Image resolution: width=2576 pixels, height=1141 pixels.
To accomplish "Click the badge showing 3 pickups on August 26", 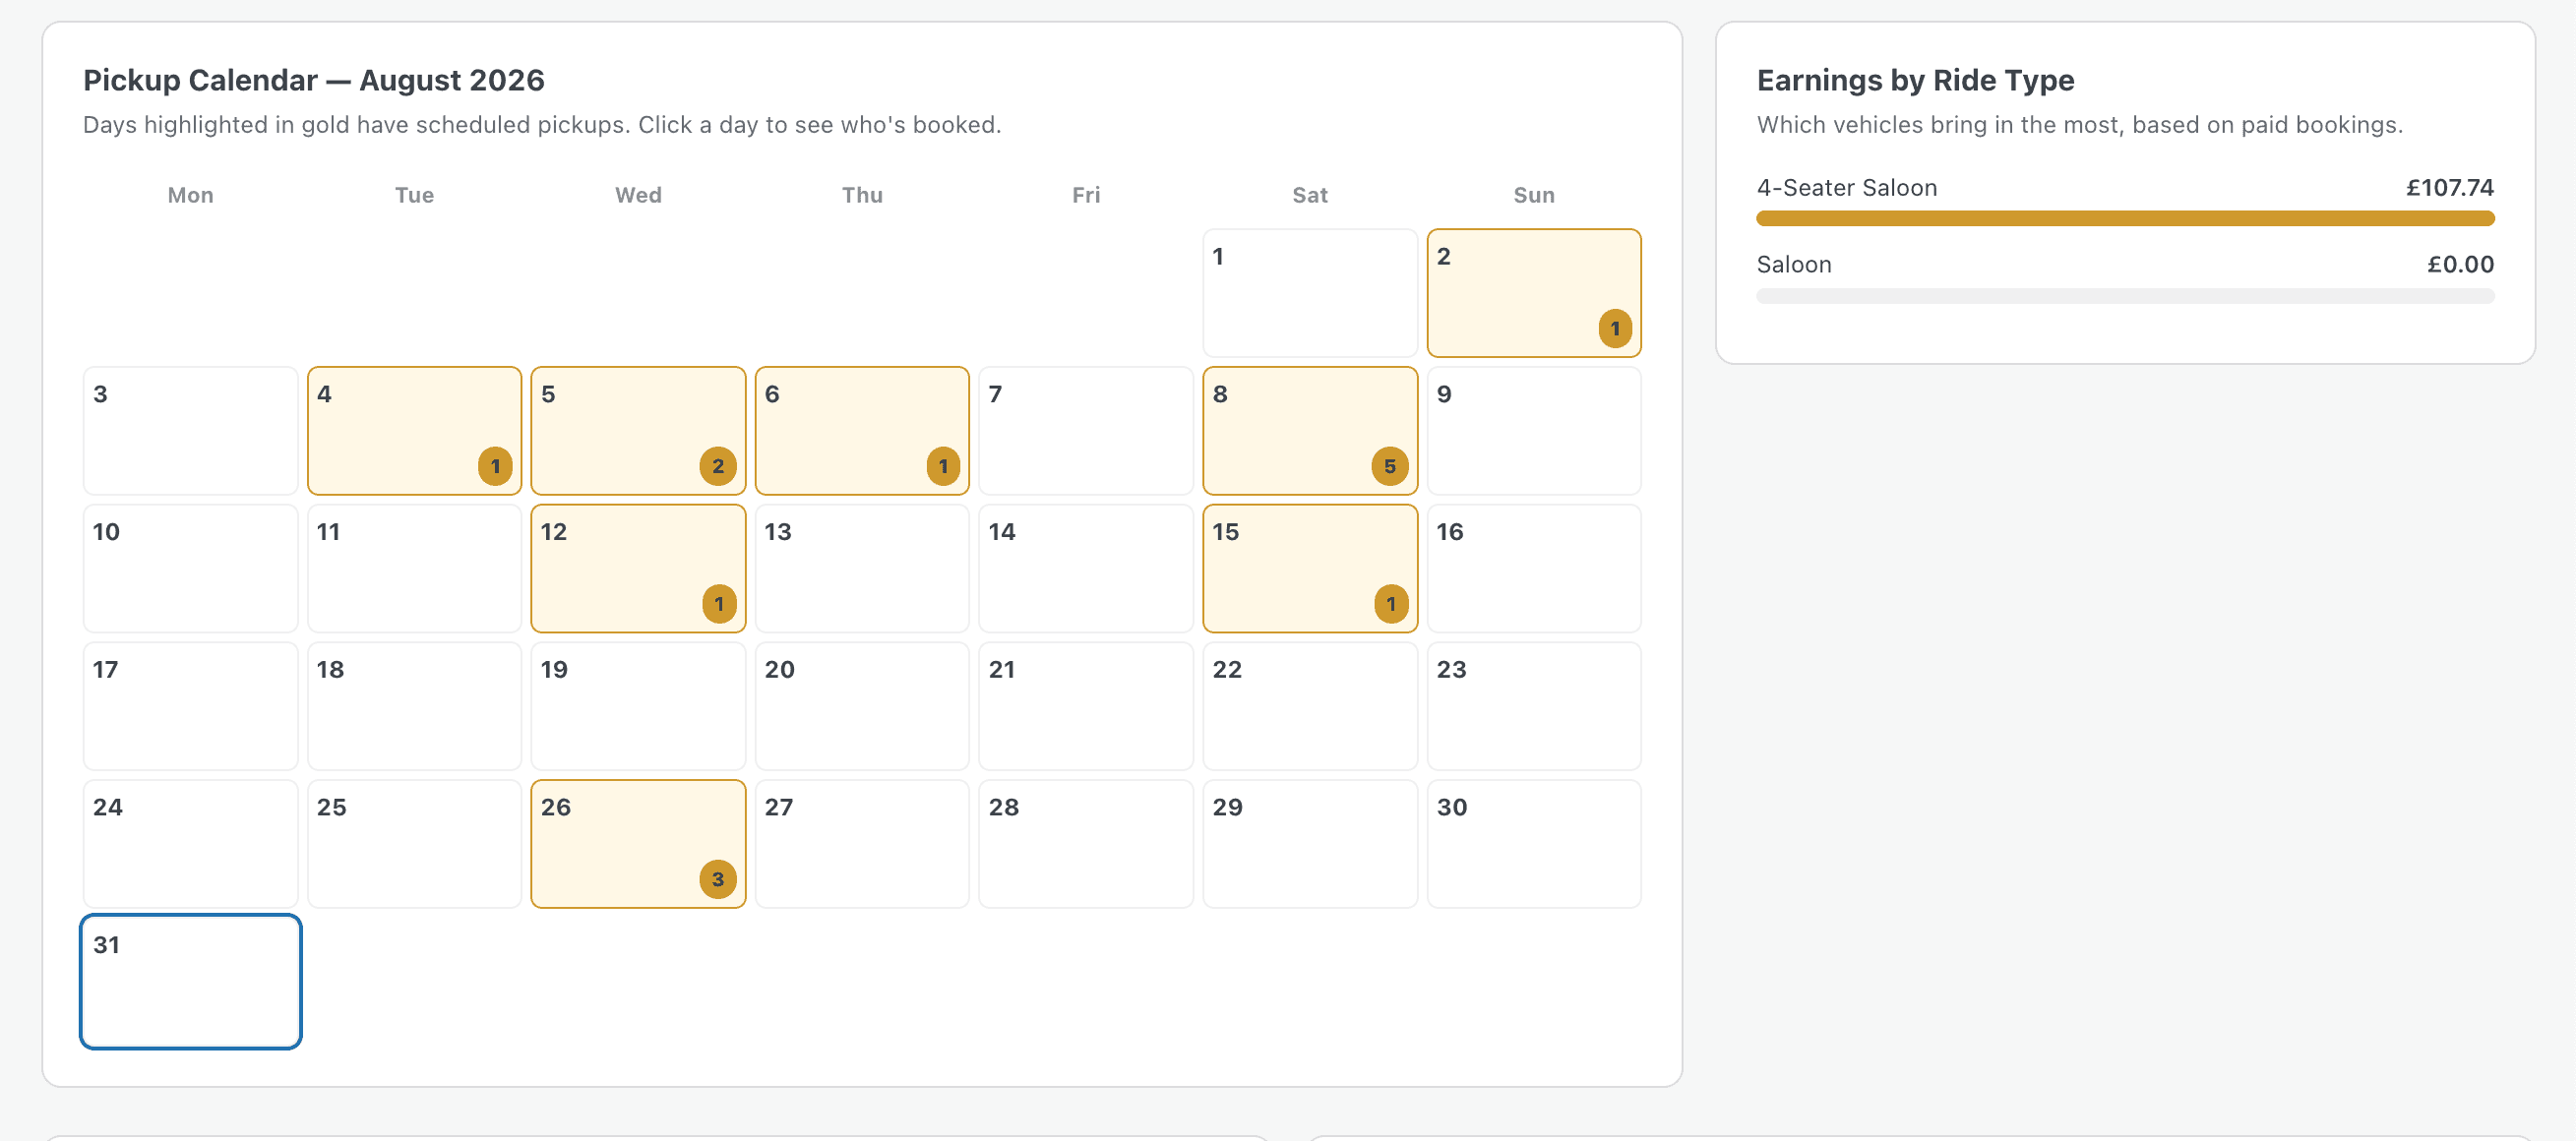I will tap(717, 879).
